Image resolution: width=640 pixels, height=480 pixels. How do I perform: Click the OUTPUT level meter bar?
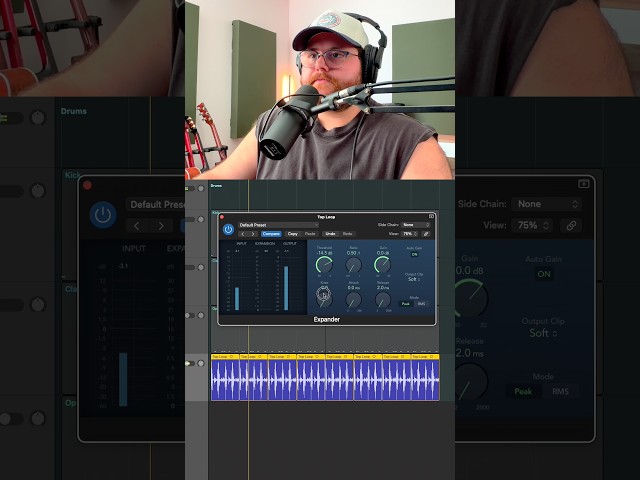[x=286, y=288]
